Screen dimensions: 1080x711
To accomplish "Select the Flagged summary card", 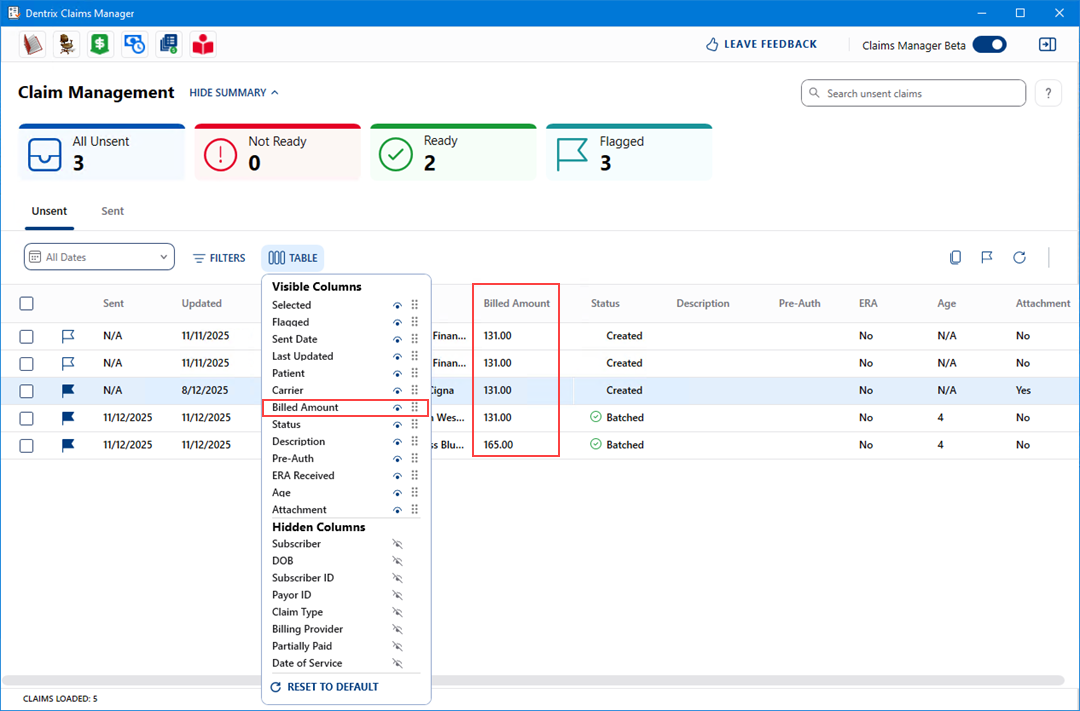I will pos(629,153).
